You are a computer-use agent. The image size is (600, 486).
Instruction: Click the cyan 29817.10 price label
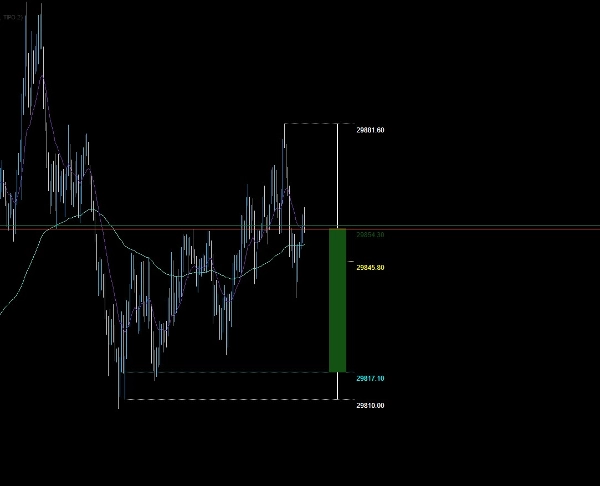[x=370, y=378]
